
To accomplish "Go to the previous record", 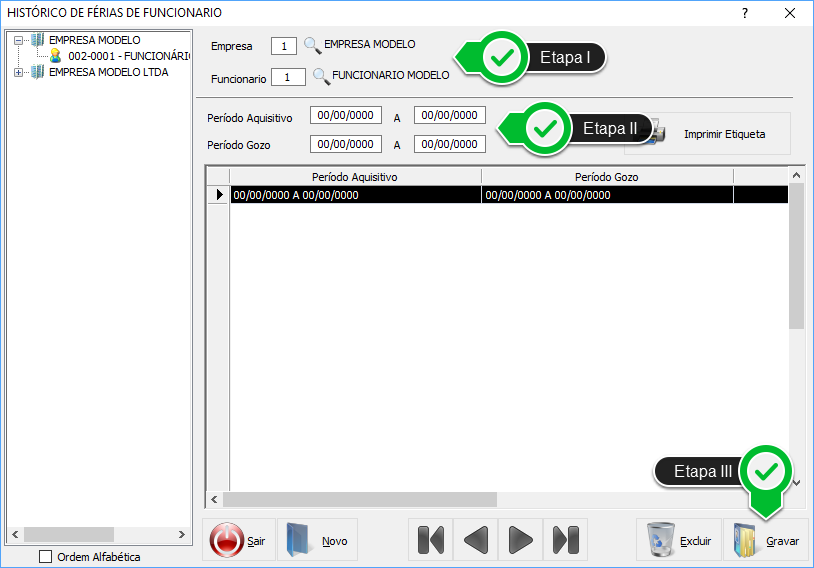I will pos(475,540).
